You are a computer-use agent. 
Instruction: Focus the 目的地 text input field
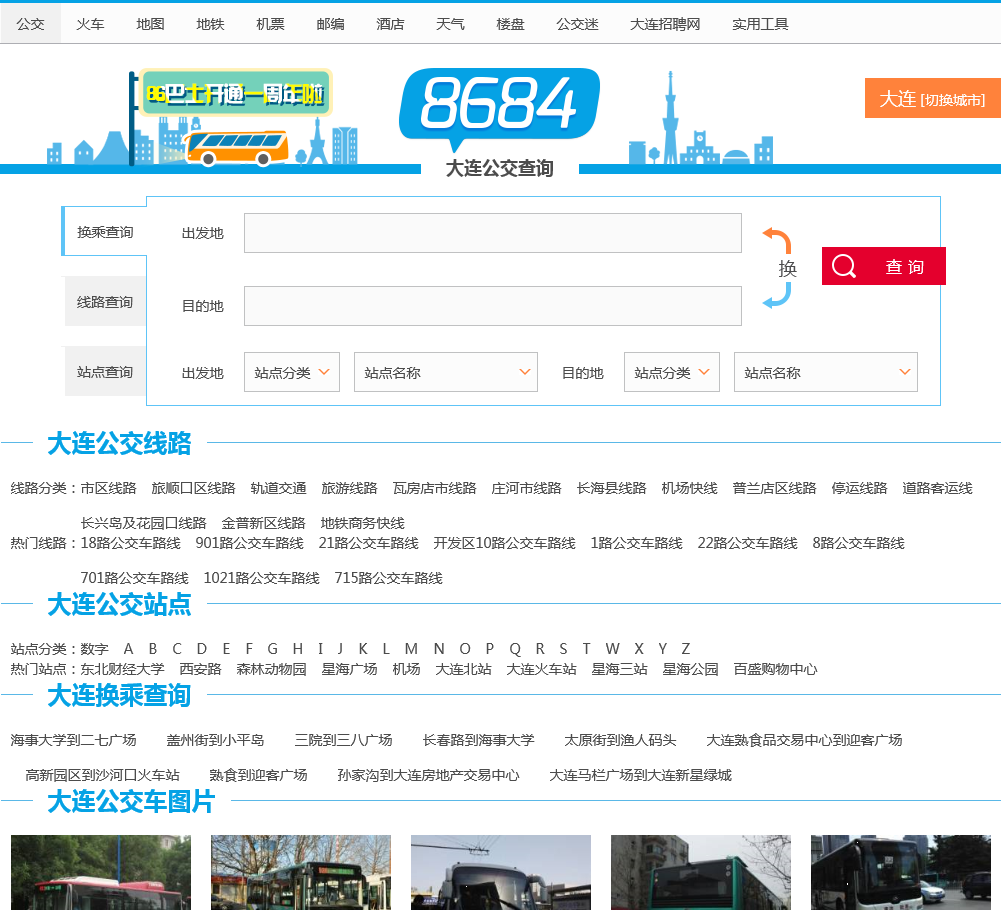[492, 306]
